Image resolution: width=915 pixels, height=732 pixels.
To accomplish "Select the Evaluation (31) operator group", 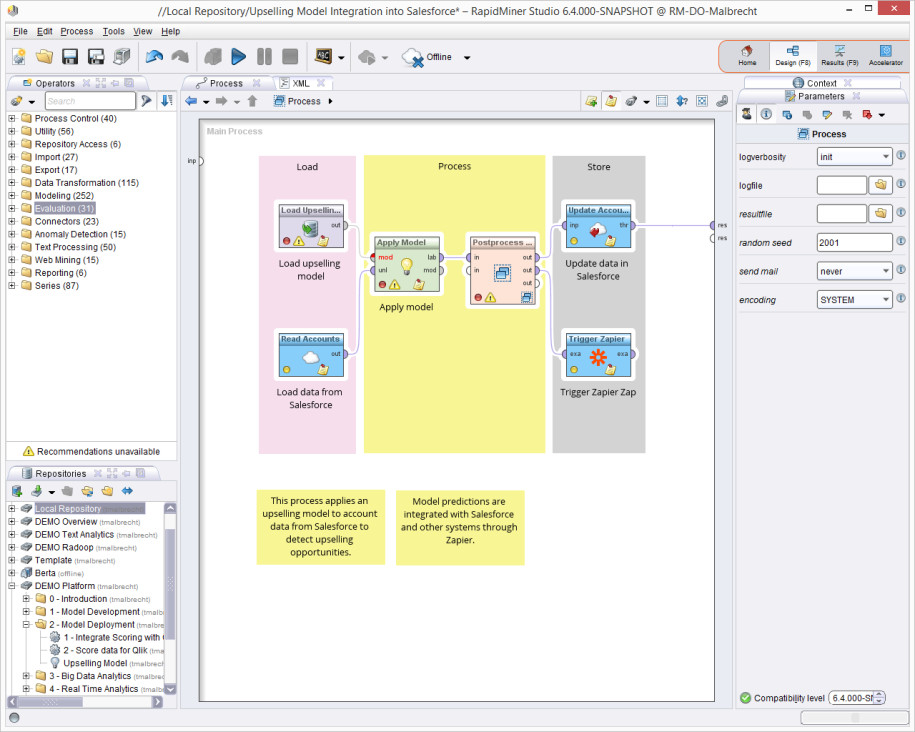I will click(64, 208).
